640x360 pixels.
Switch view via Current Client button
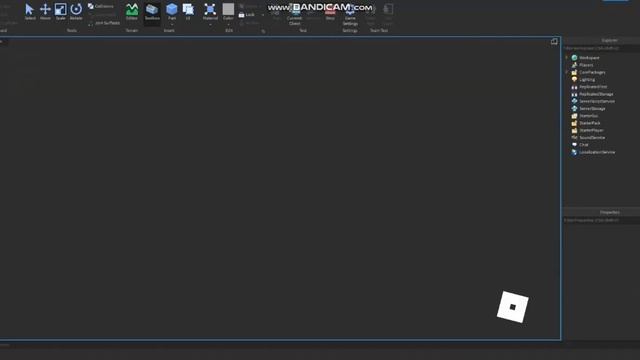[294, 15]
